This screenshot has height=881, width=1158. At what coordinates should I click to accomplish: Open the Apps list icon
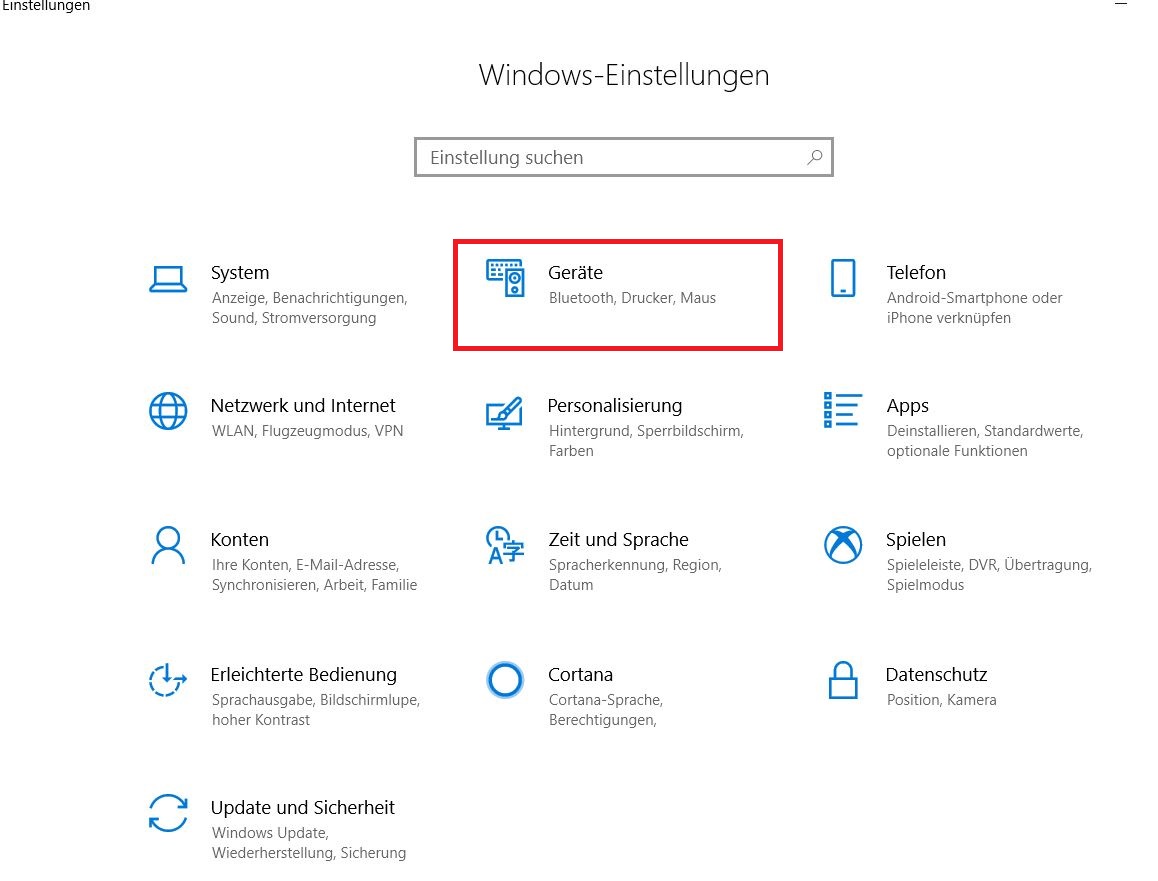[843, 410]
